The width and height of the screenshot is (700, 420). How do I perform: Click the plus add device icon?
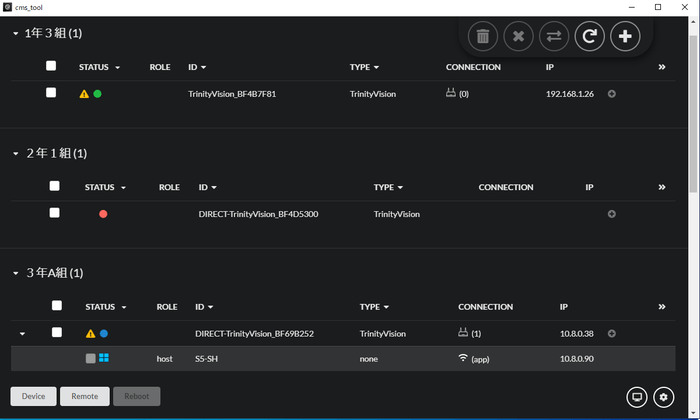[625, 37]
